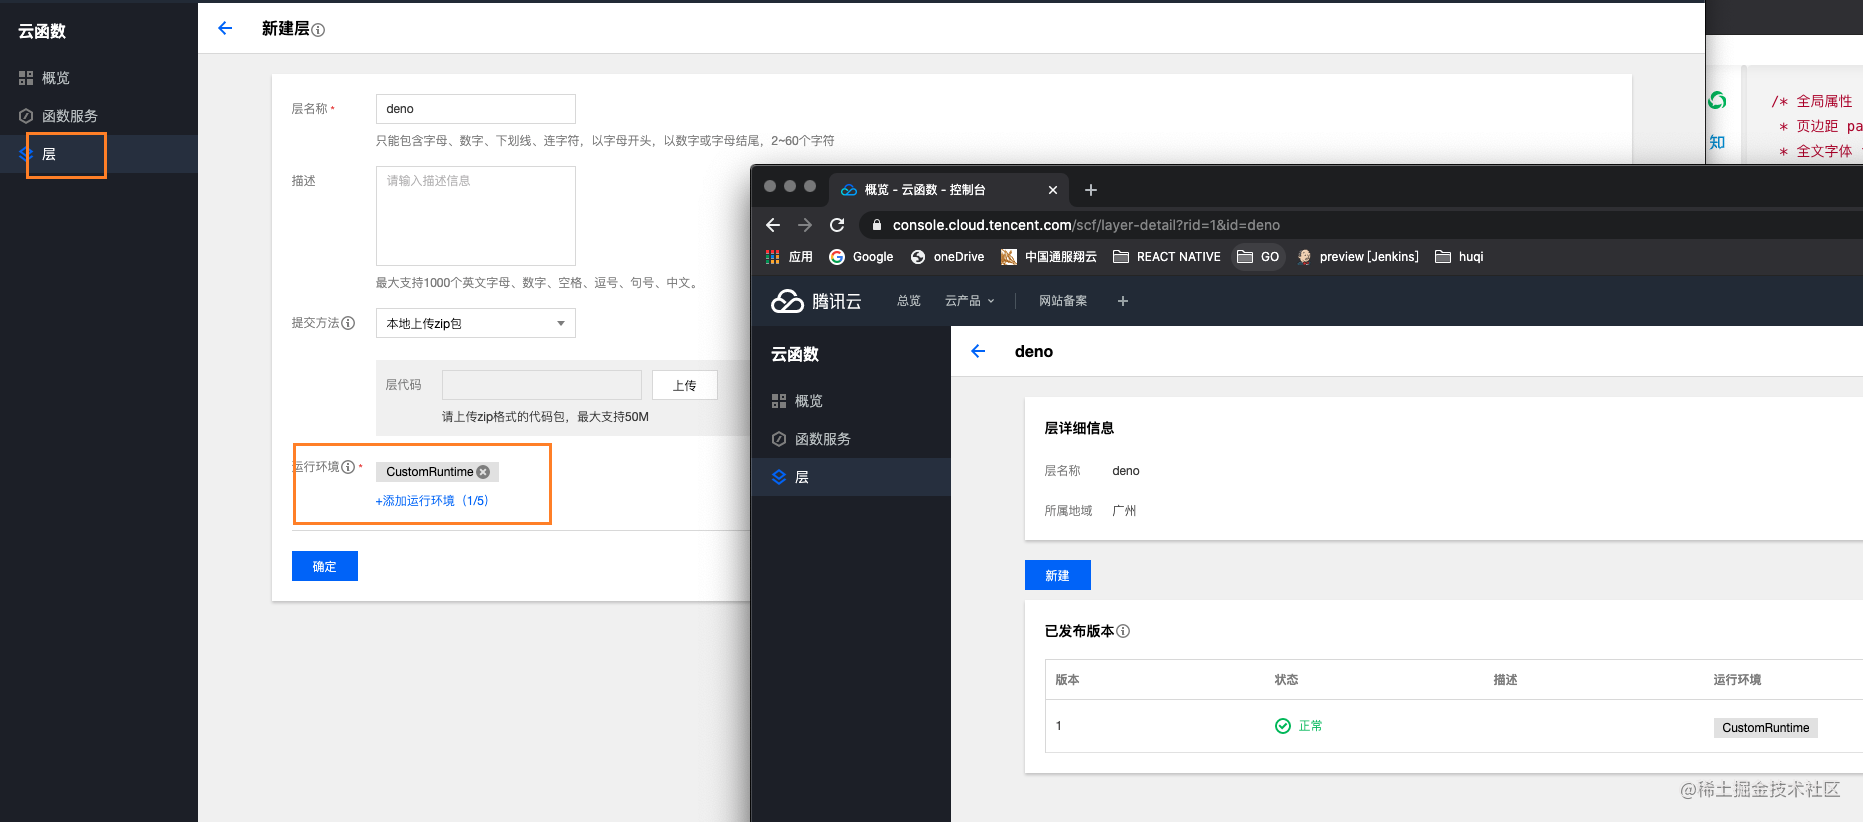Click the 腾讯云 logo

[816, 301]
